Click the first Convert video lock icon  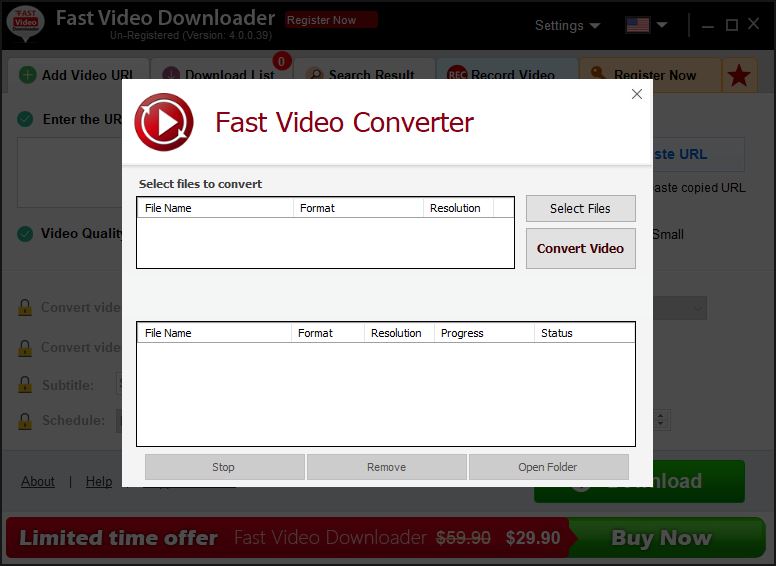25,307
